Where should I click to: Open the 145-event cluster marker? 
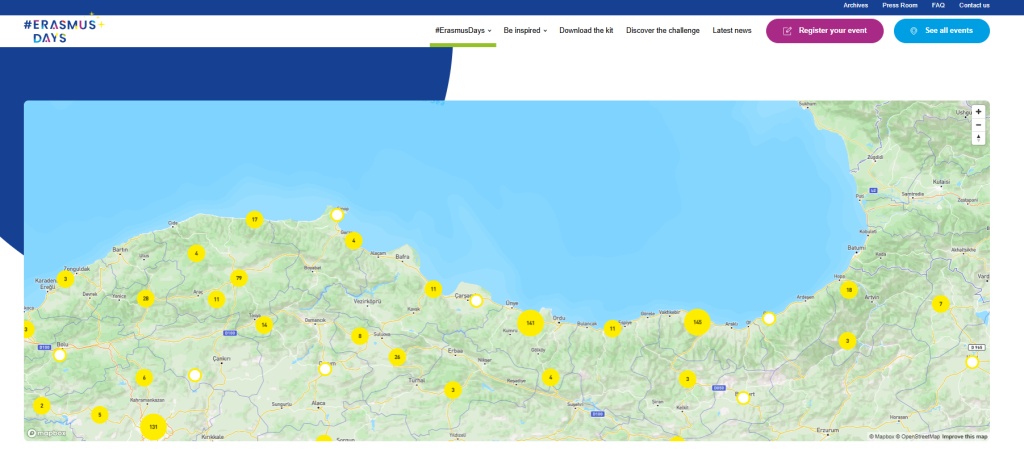click(697, 322)
